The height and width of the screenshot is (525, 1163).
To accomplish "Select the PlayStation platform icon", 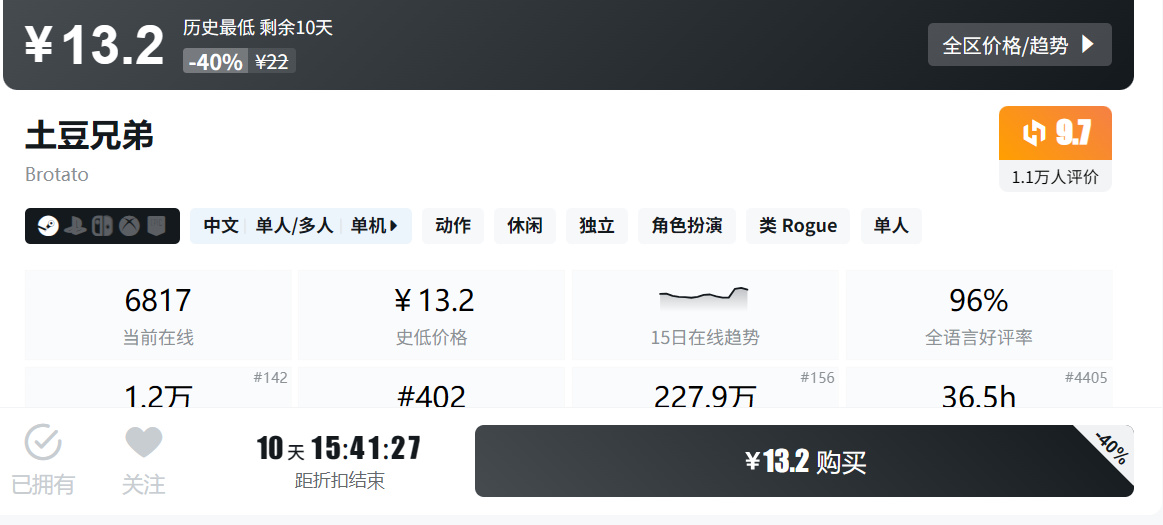I will pos(75,226).
